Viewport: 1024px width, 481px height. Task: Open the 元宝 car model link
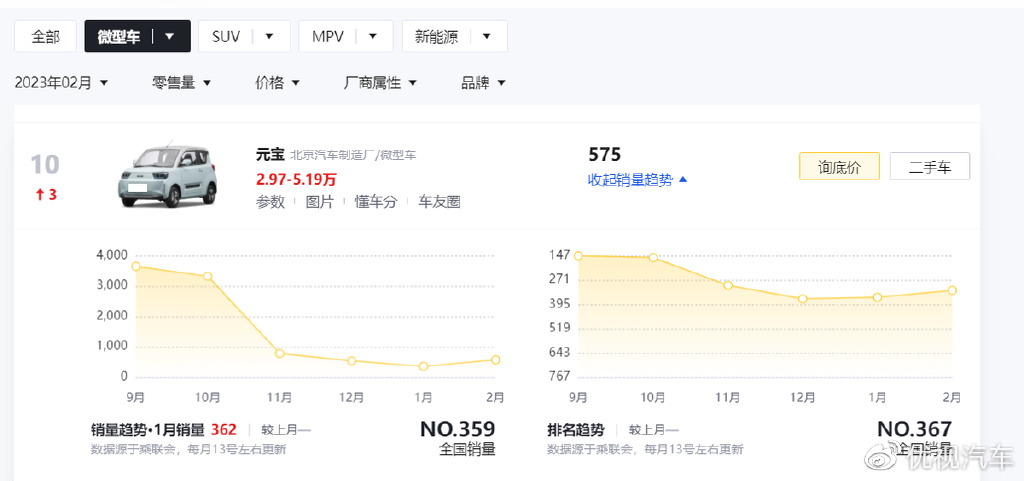270,154
